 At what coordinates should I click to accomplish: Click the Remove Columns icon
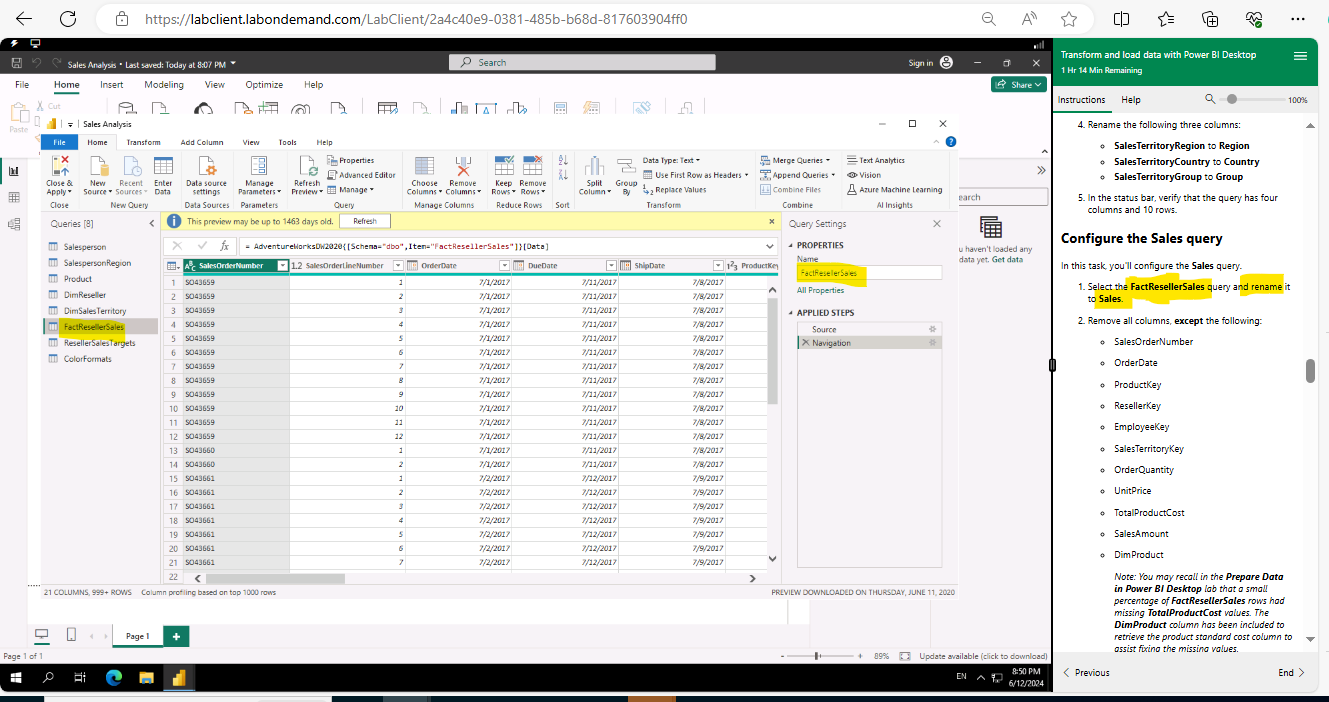[x=462, y=166]
